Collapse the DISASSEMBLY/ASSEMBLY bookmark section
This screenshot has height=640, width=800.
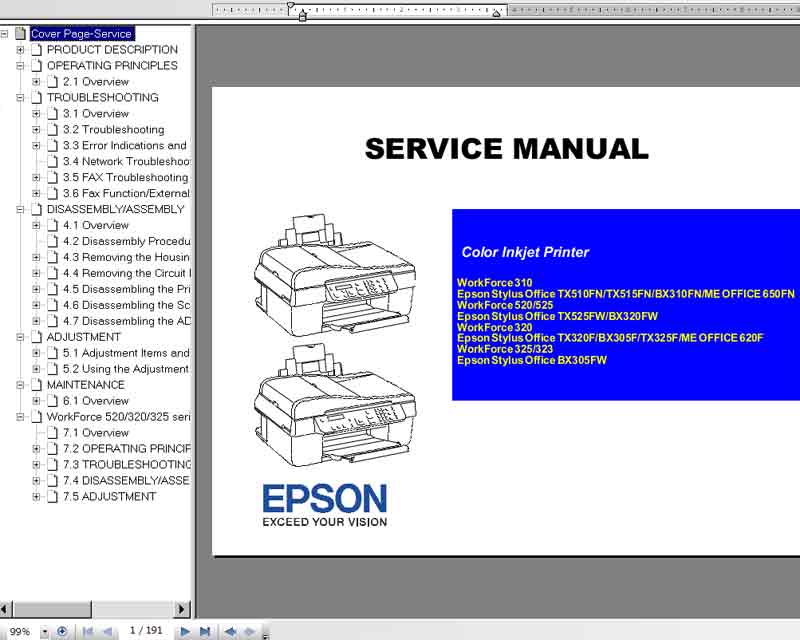[x=20, y=209]
